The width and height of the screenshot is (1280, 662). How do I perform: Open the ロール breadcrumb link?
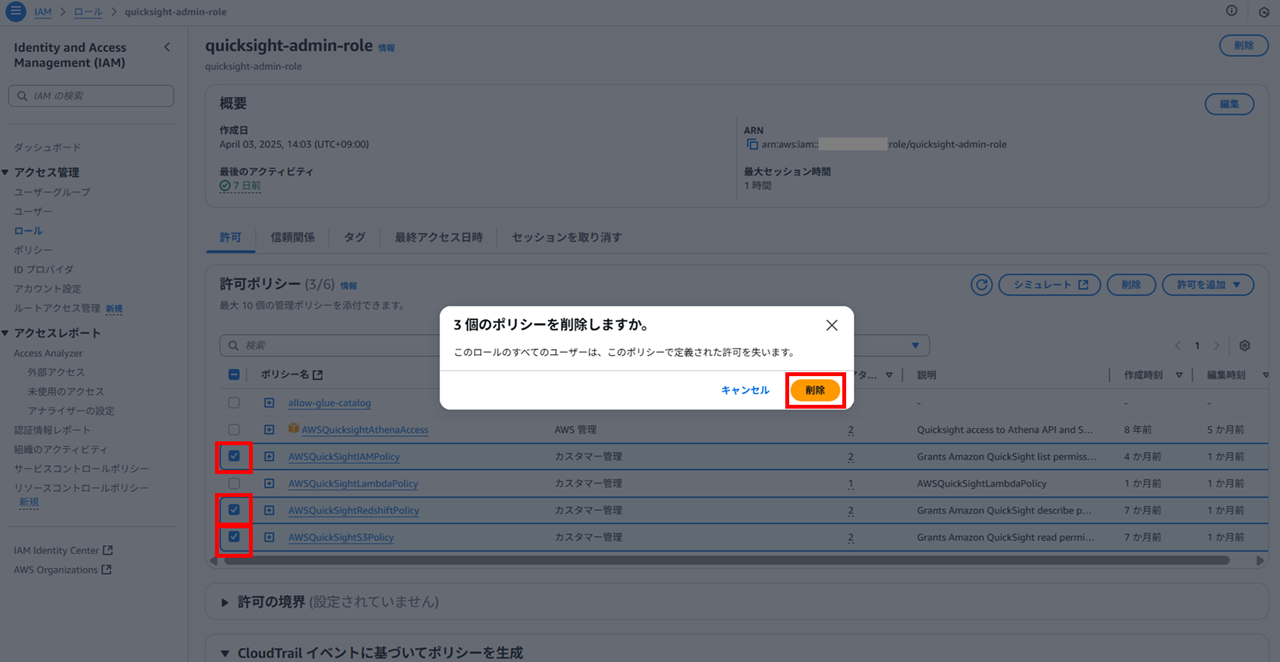pyautogui.click(x=88, y=11)
